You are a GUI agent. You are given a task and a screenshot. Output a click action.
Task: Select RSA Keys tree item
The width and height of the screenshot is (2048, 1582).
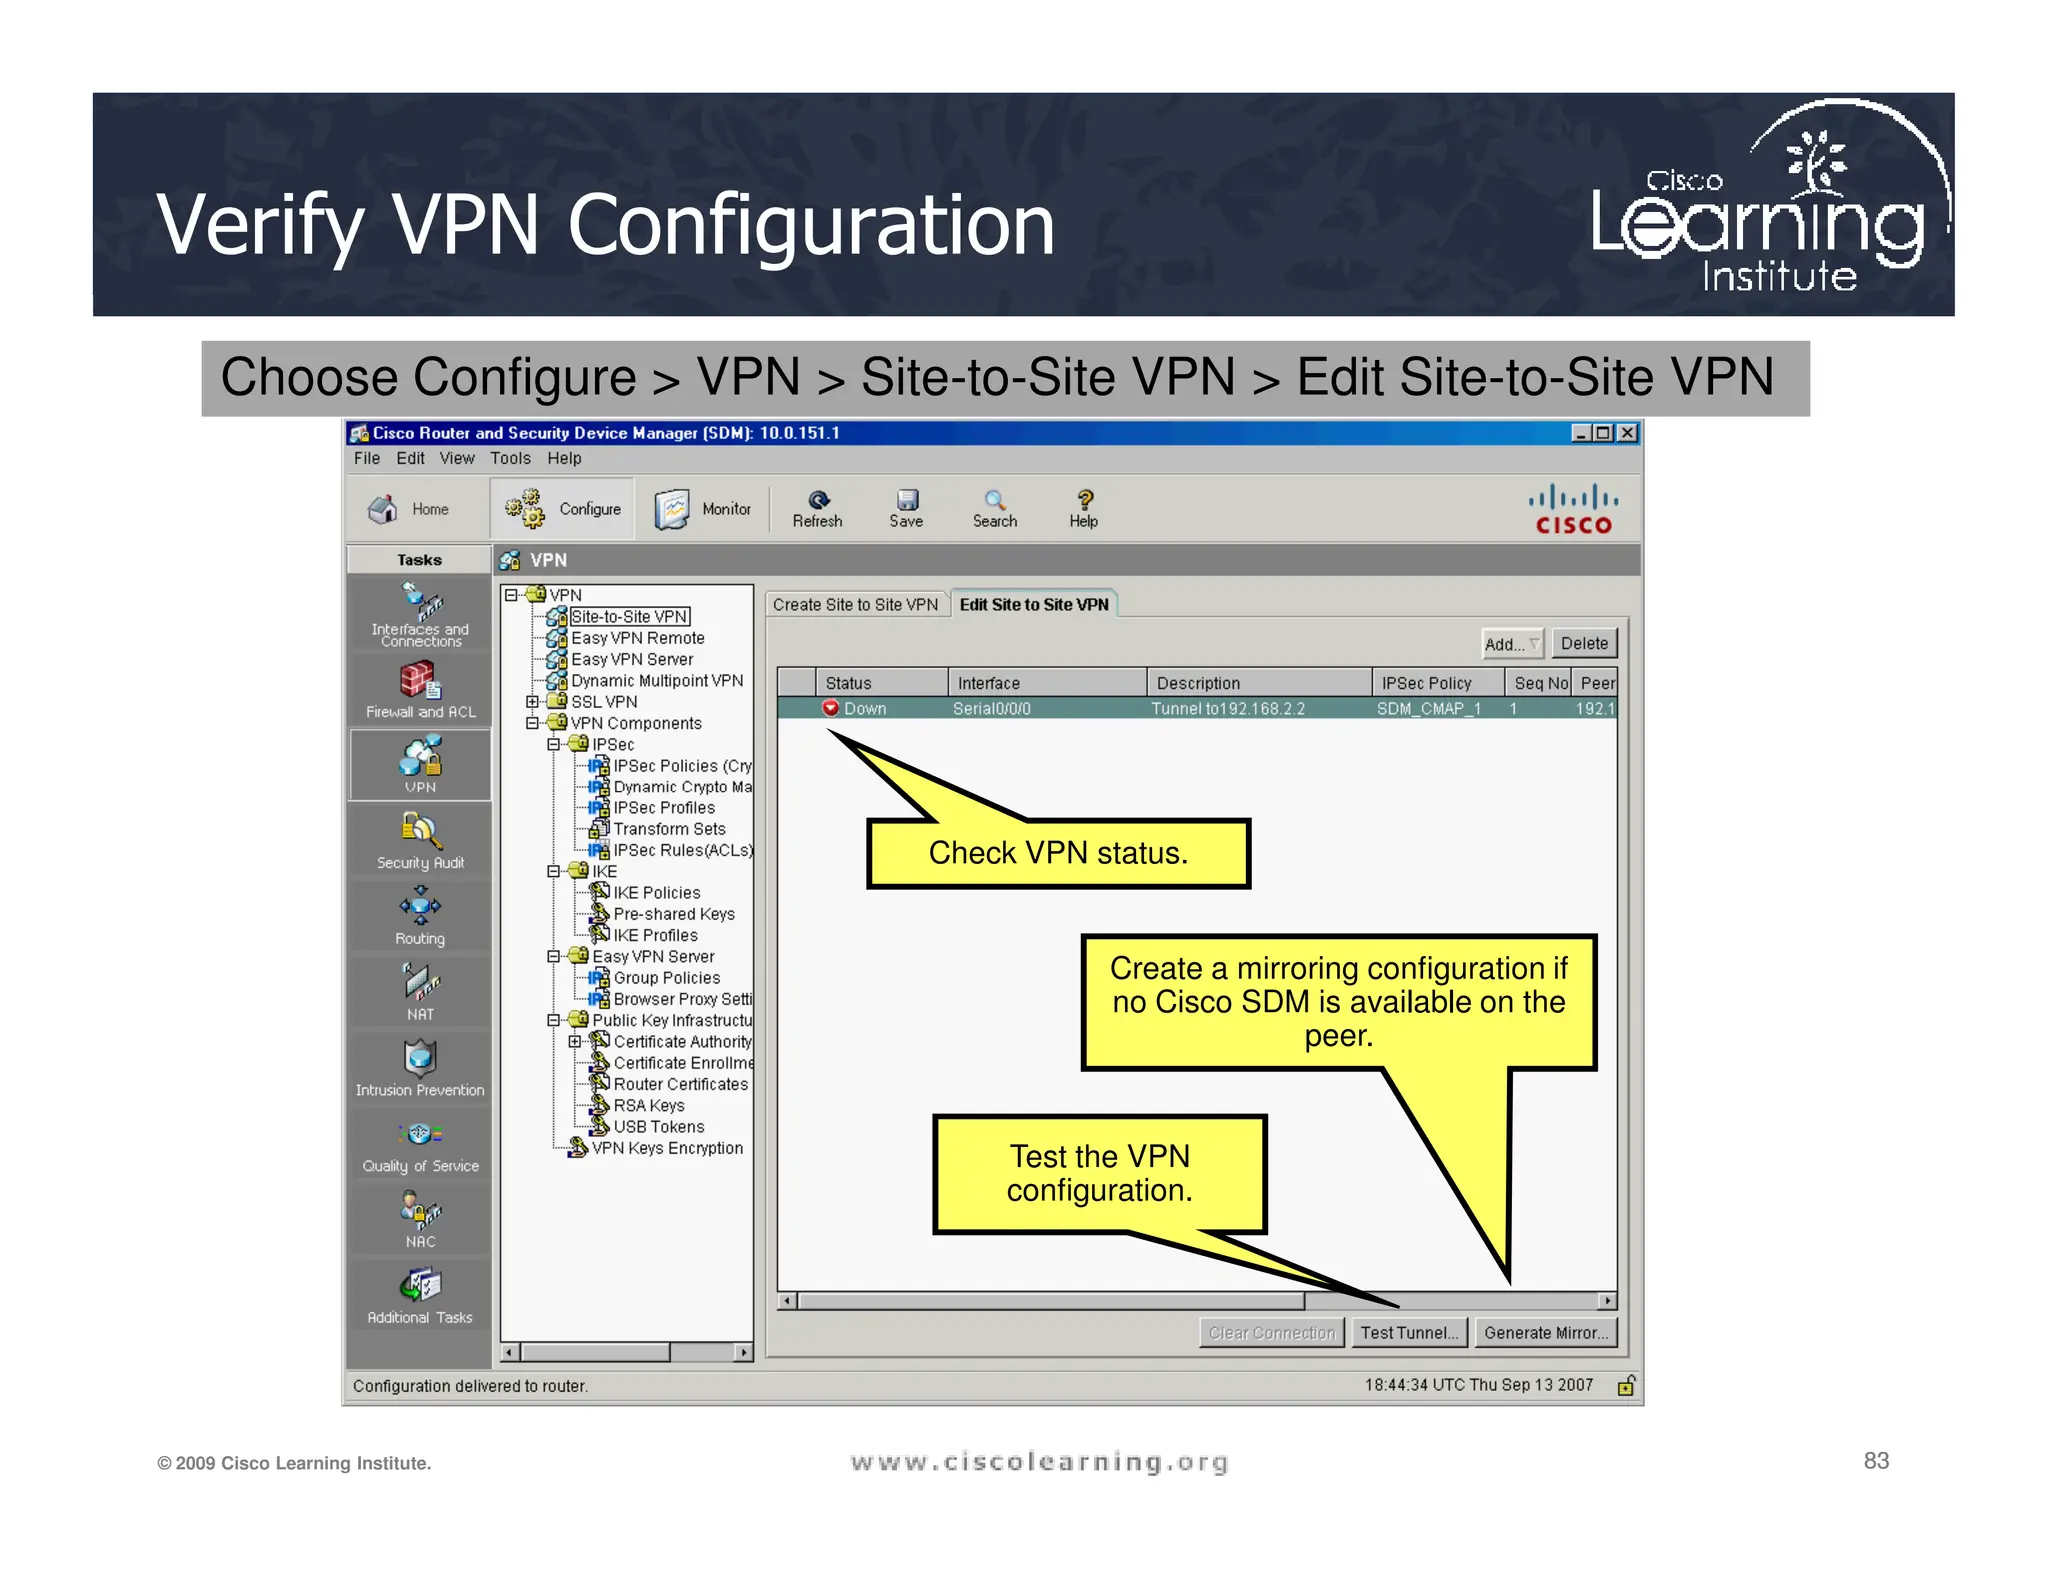click(649, 1106)
